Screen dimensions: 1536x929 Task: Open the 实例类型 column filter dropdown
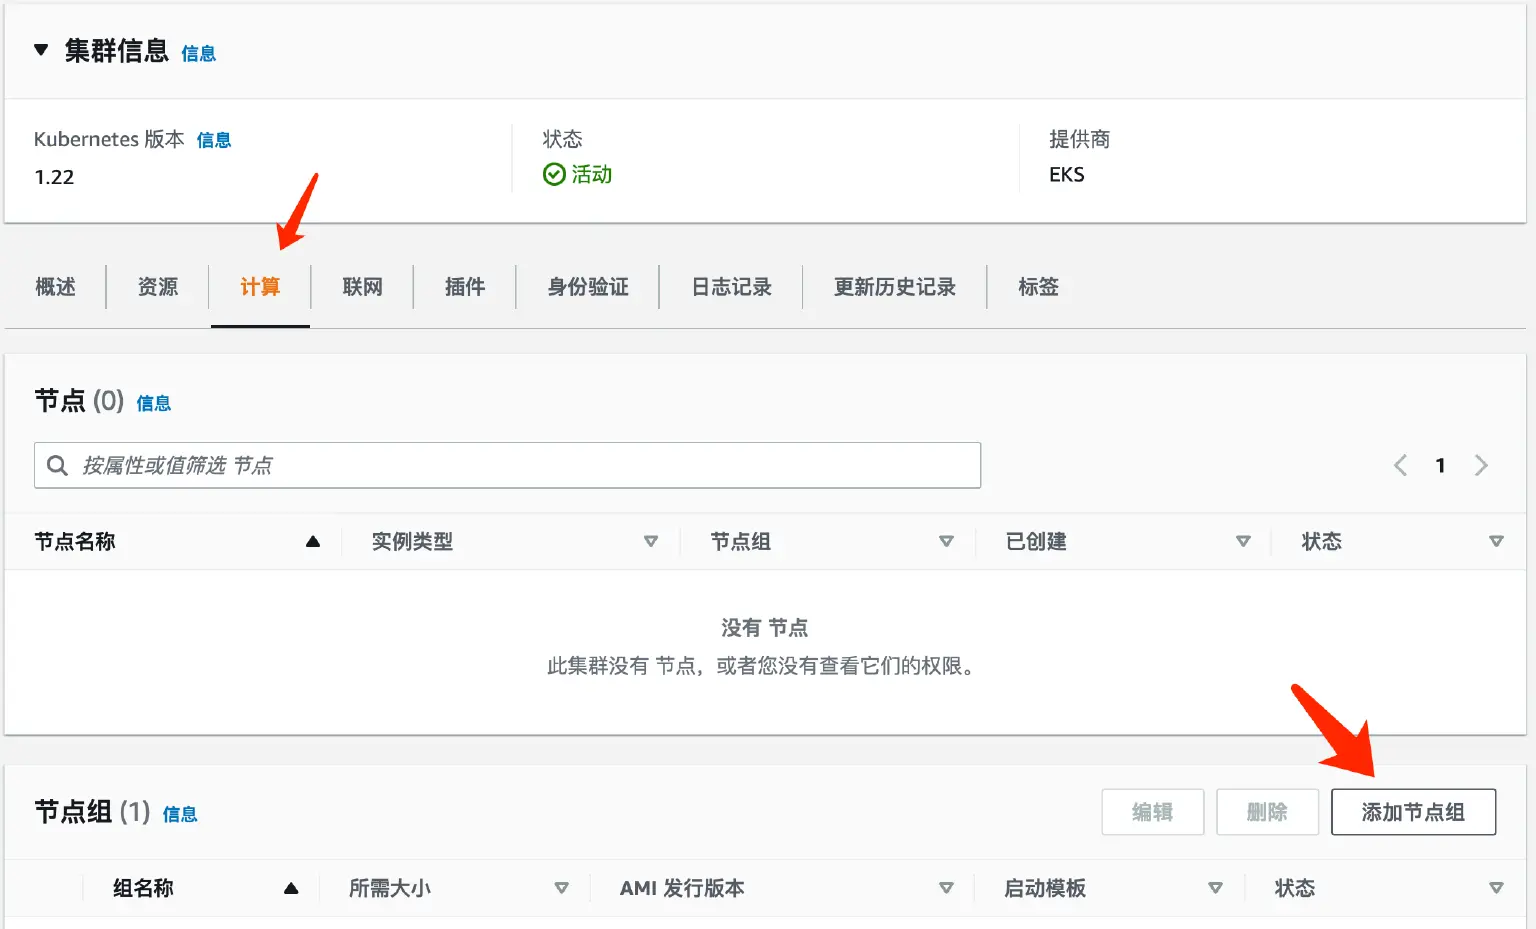click(x=651, y=541)
